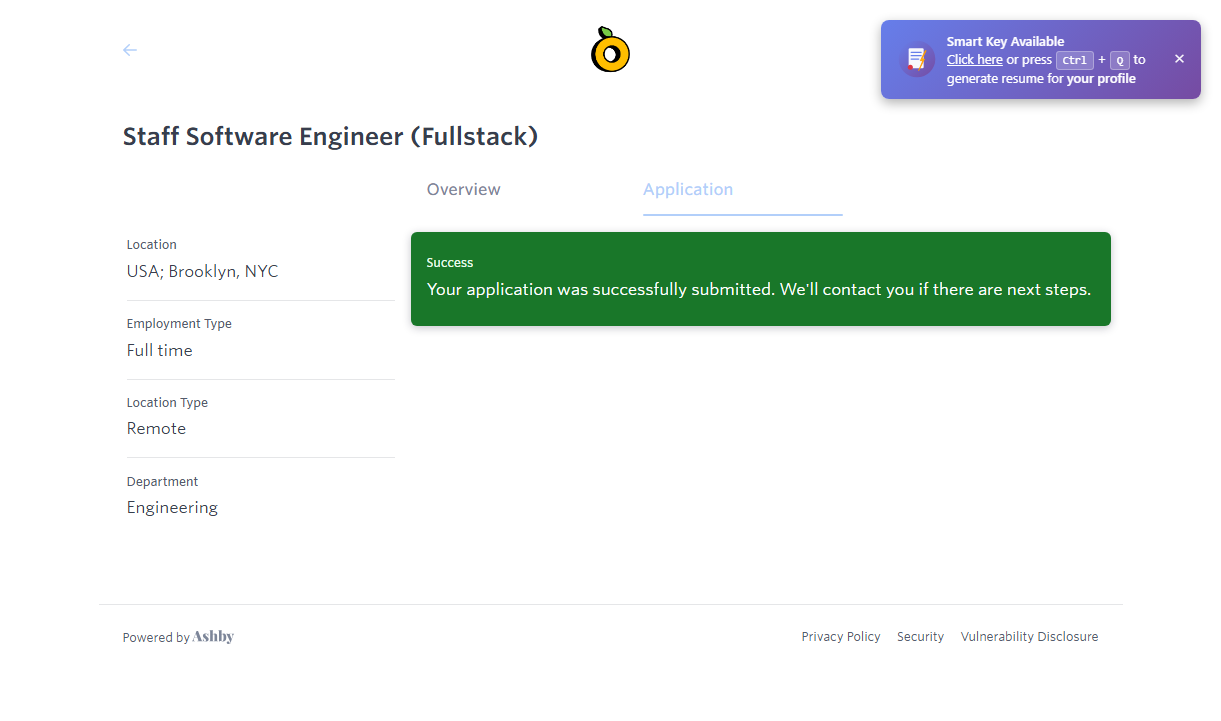Click the Q key badge
1221x721 pixels.
[x=1119, y=60]
